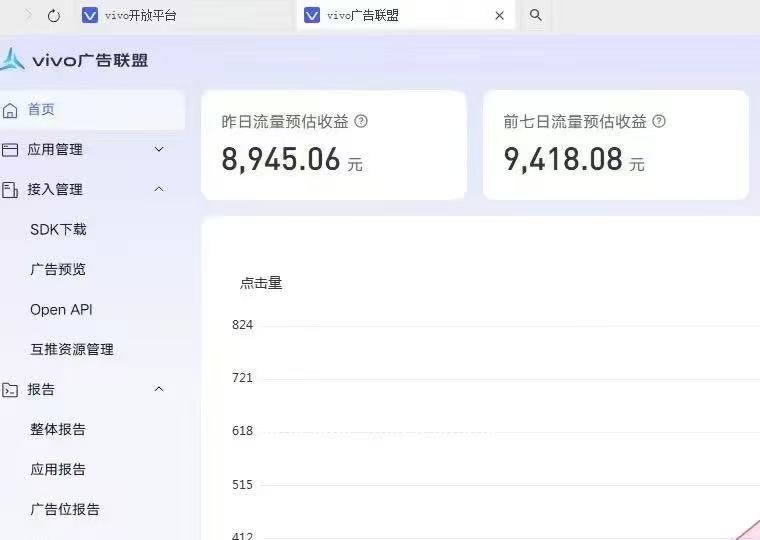
Task: Click the home icon beside 首页
Action: click(x=10, y=111)
